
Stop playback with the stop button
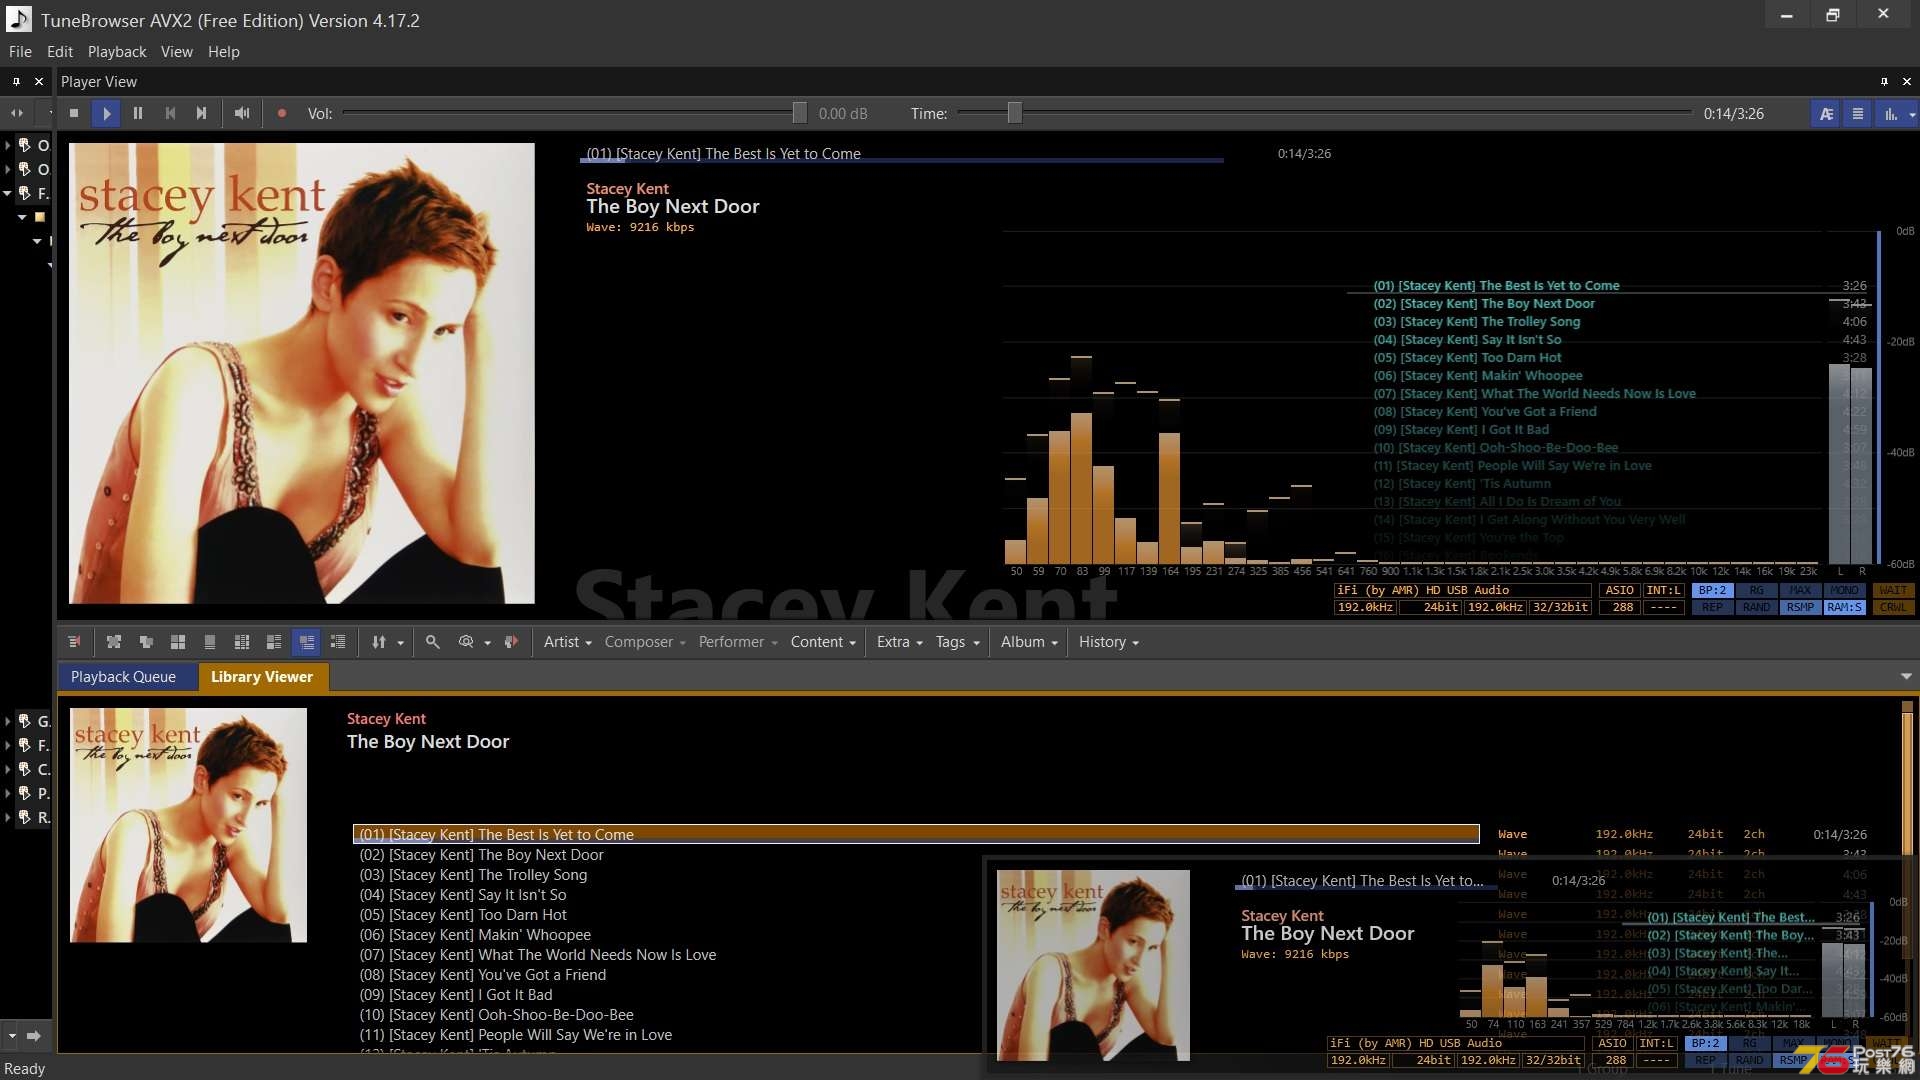pyautogui.click(x=74, y=114)
